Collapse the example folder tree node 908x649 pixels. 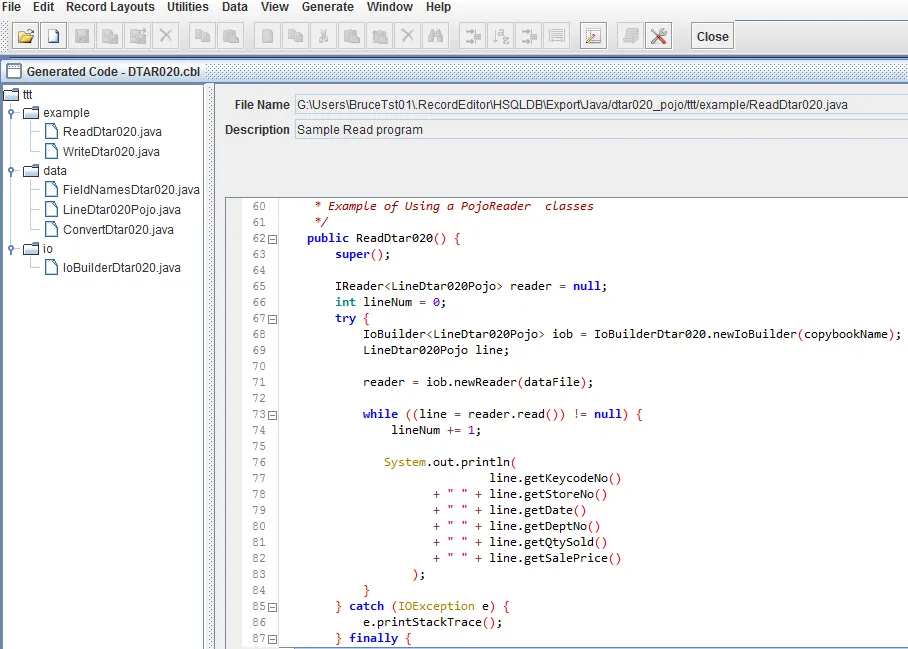pos(11,113)
